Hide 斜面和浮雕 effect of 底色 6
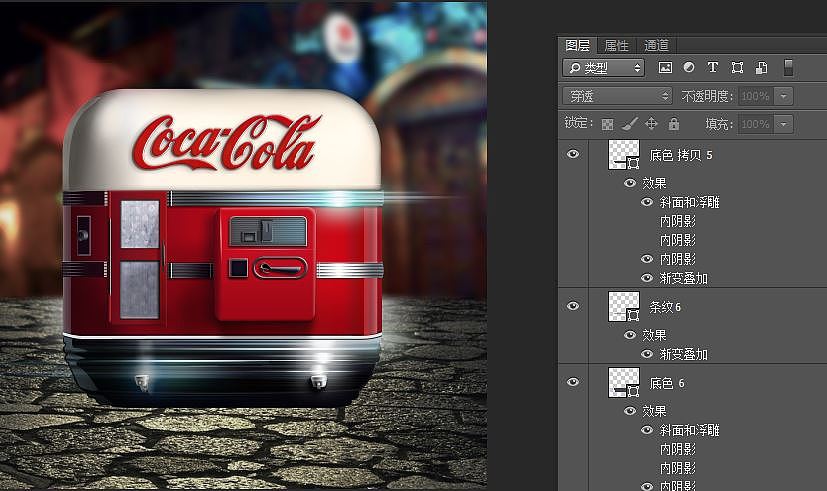827x491 pixels. [x=647, y=430]
